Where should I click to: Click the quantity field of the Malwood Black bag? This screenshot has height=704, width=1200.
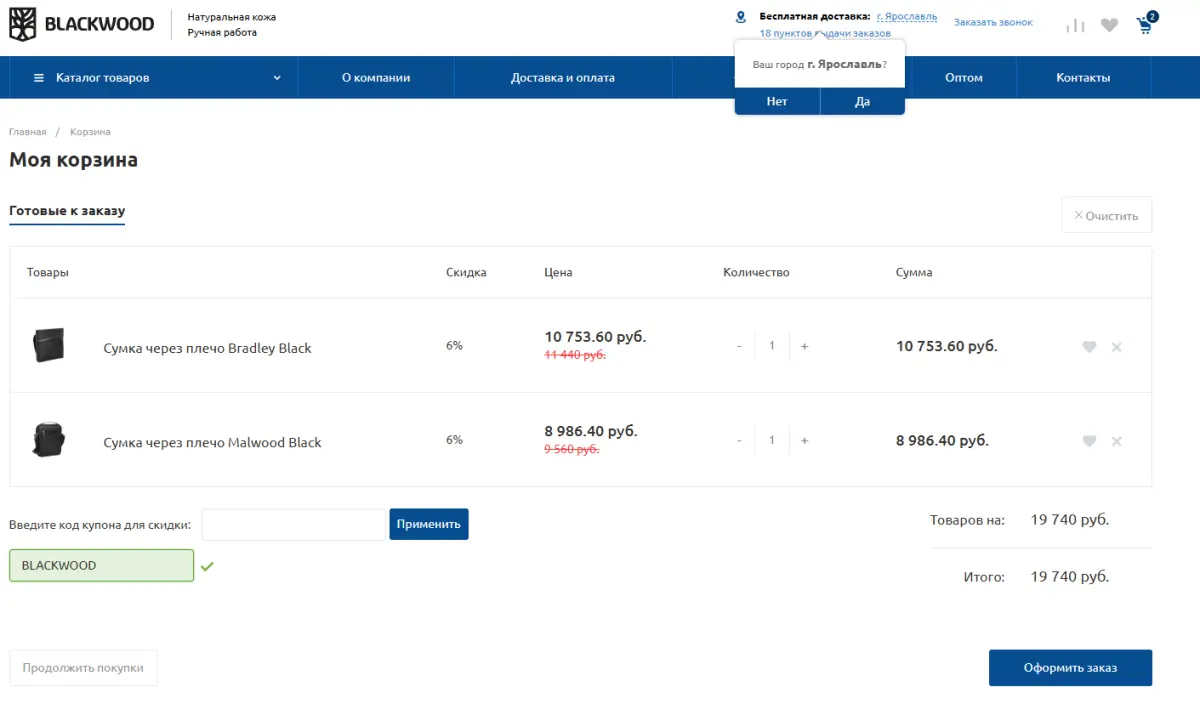(x=772, y=440)
